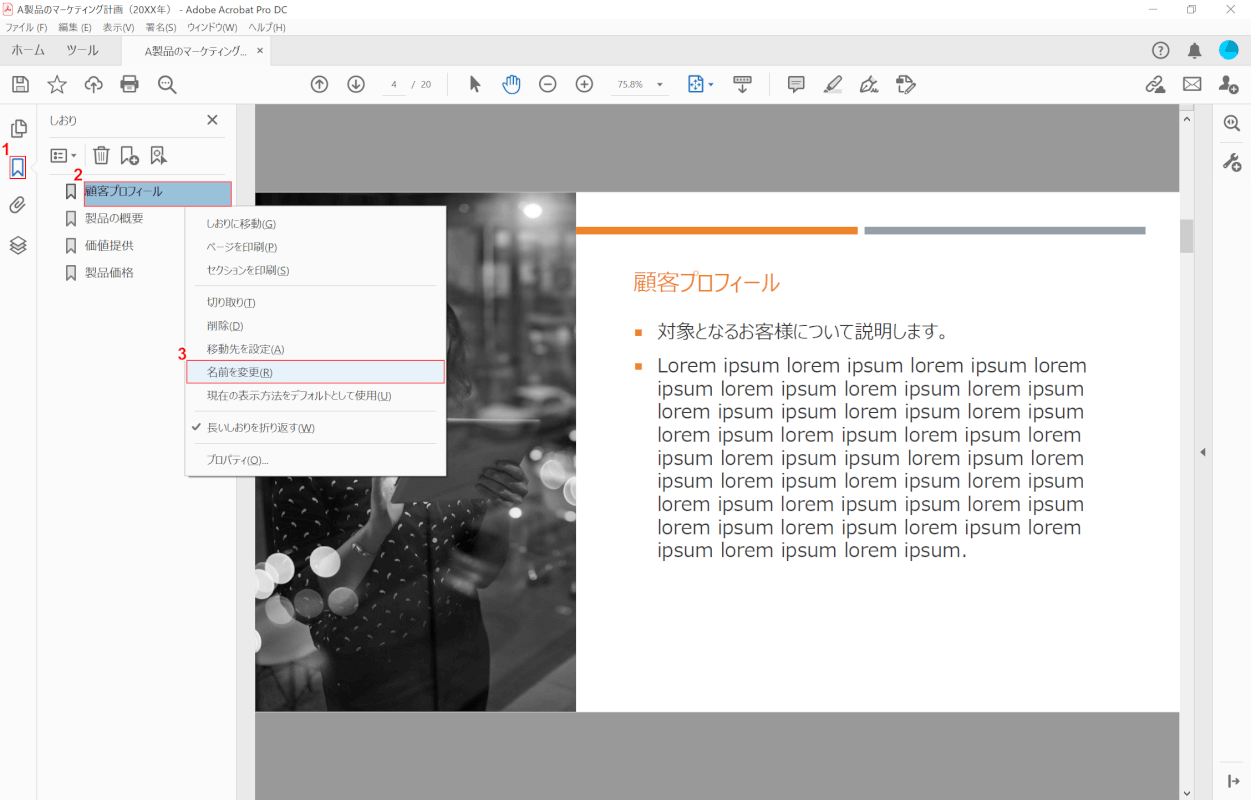This screenshot has height=800, width=1251.
Task: Click the Add comment note icon
Action: (796, 85)
